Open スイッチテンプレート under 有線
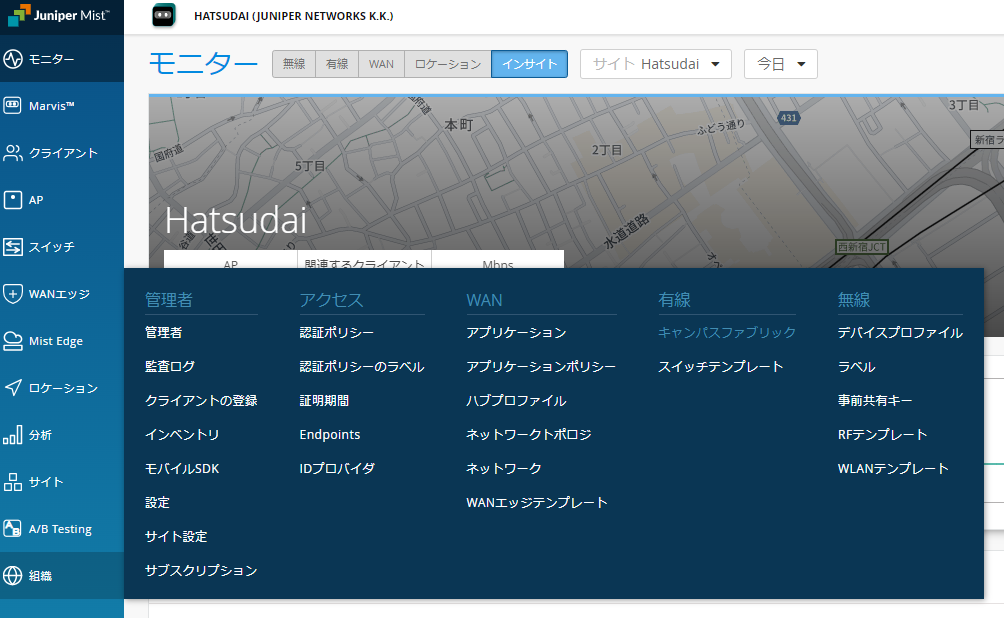 (x=720, y=367)
